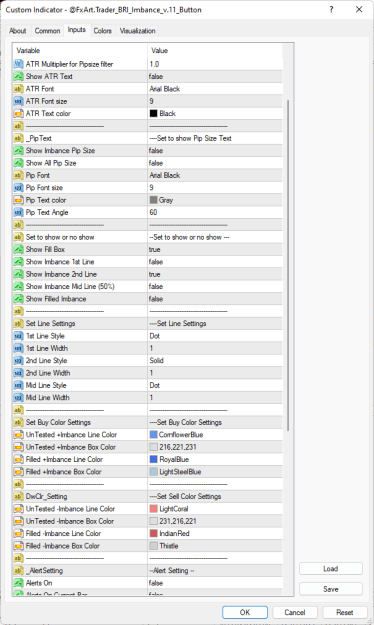Open the LightCoral line color dropdown
The height and width of the screenshot is (625, 374).
point(215,509)
